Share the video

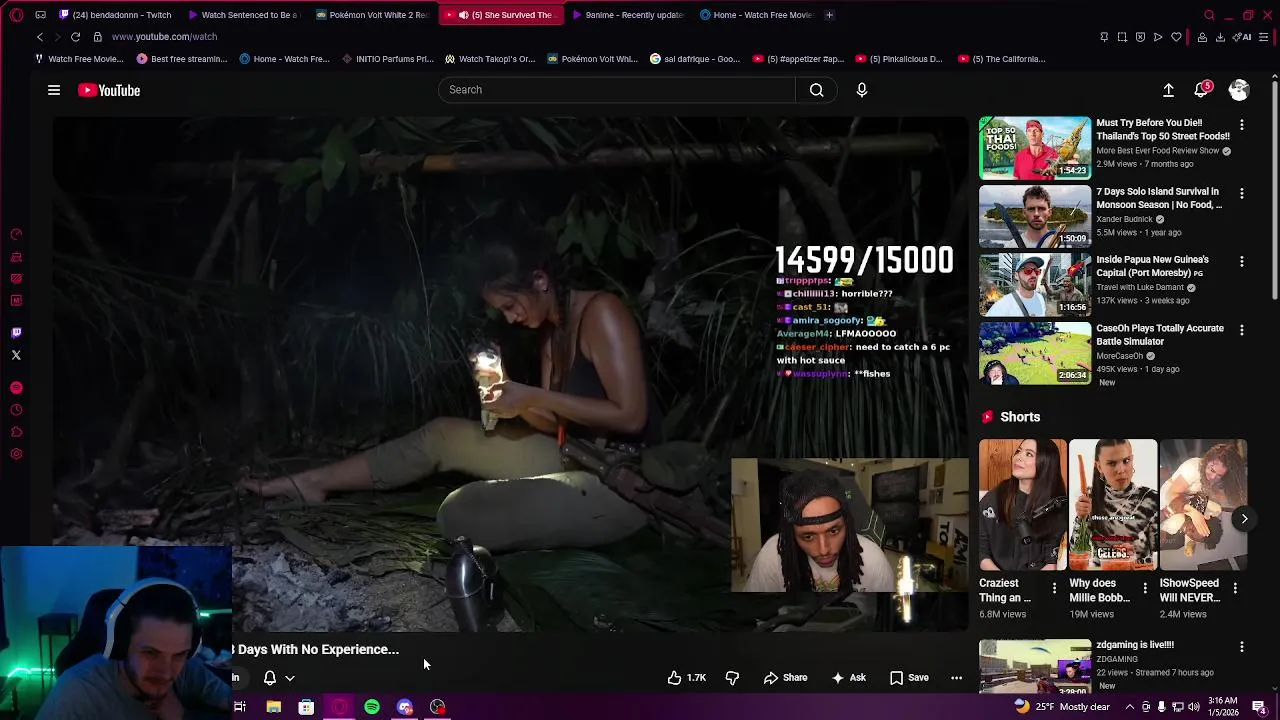(786, 678)
